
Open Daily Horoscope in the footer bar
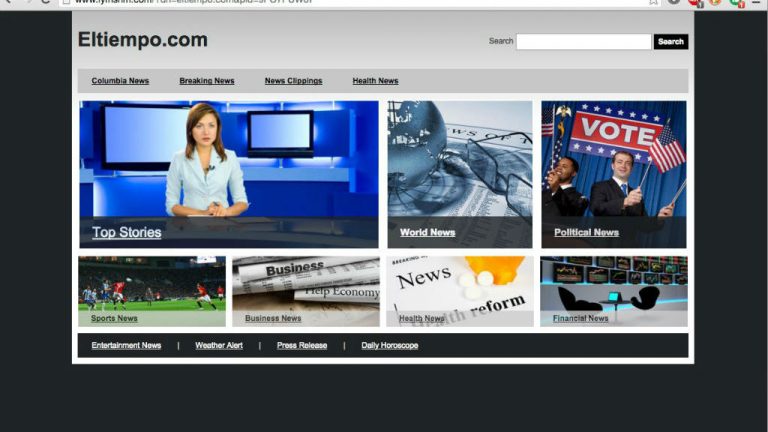coord(390,345)
